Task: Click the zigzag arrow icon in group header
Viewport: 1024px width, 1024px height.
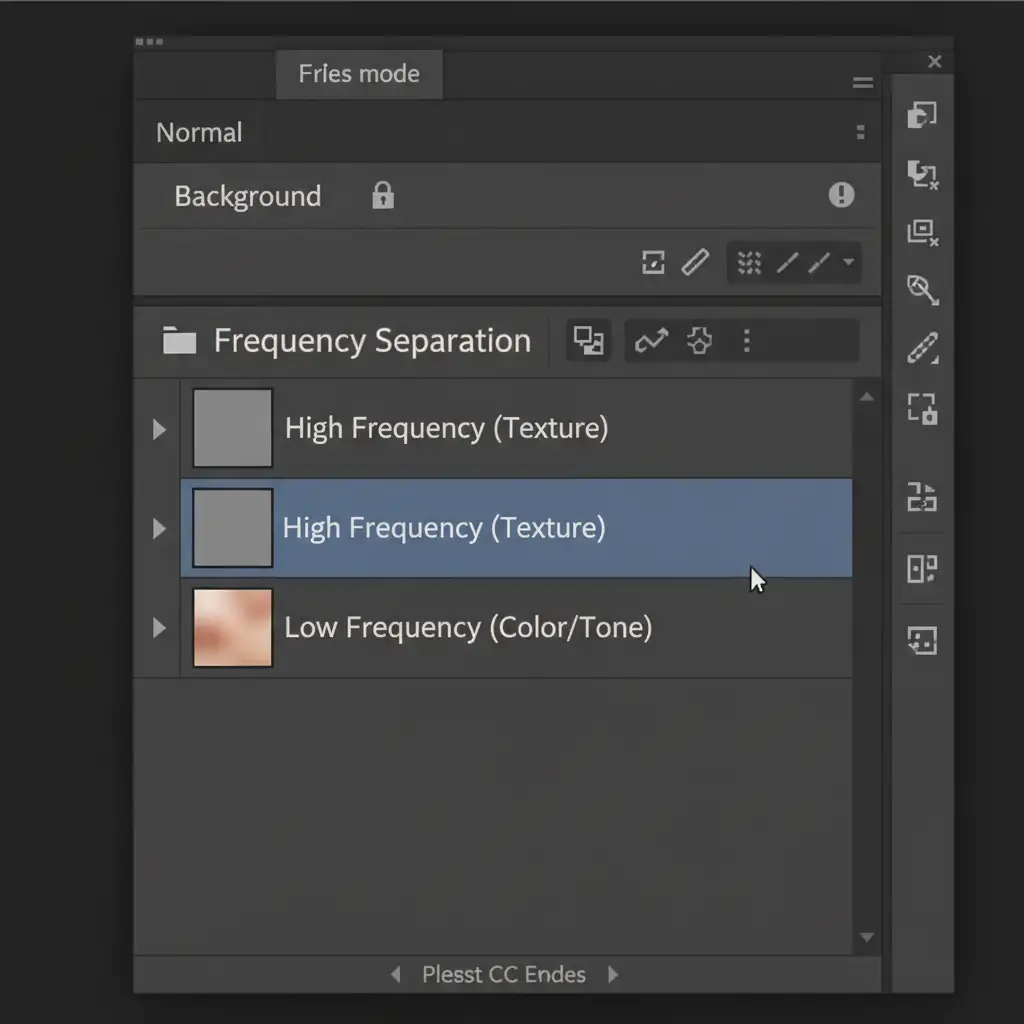Action: (x=651, y=341)
